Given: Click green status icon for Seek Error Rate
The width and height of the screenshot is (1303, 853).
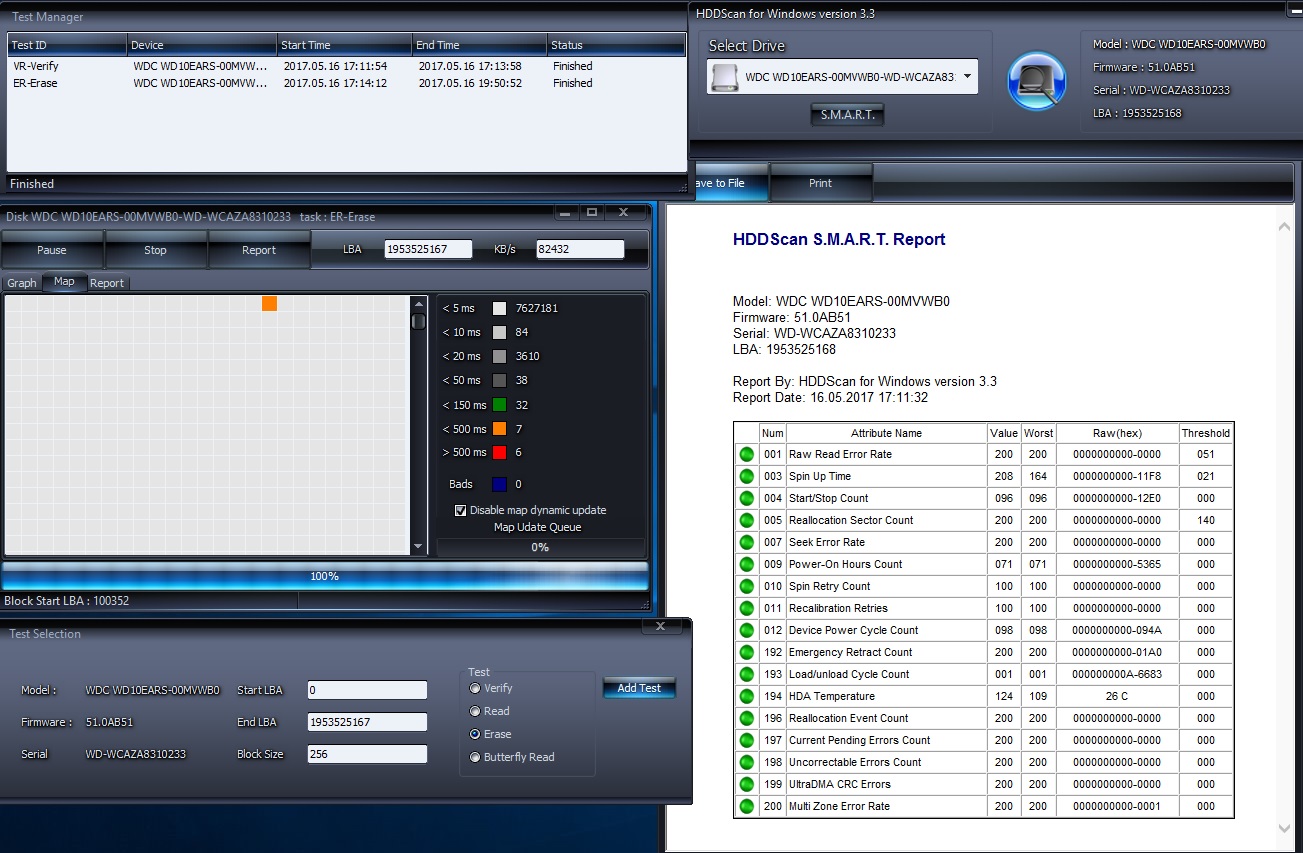Looking at the screenshot, I should [746, 542].
